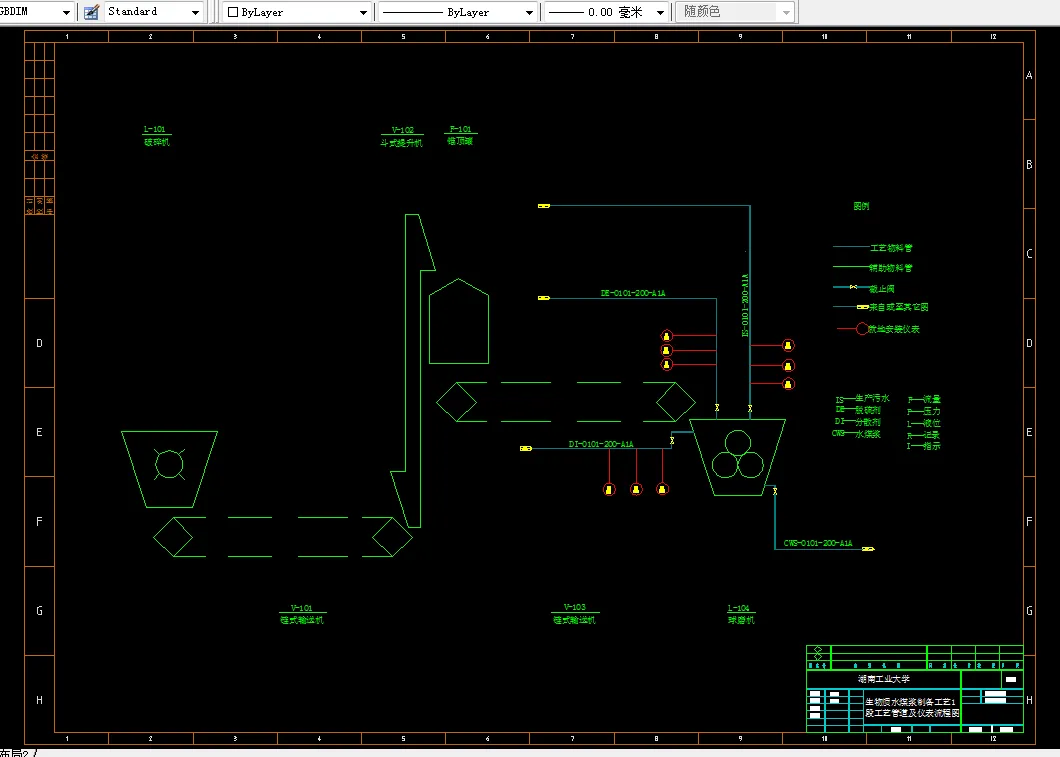Image resolution: width=1060 pixels, height=757 pixels.
Task: Click the white ByLayer color swatch
Action: point(233,12)
